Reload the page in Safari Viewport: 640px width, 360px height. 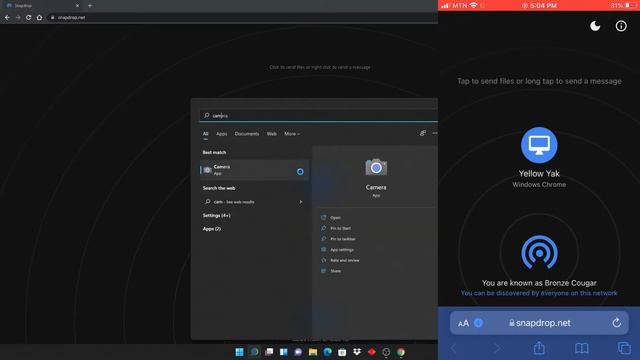(616, 323)
